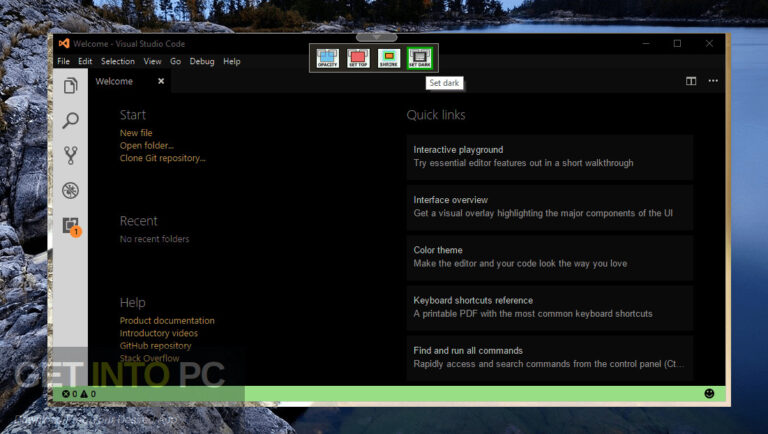Click the Opacity button in the floating toolbar
This screenshot has height=434, width=768.
pos(328,58)
